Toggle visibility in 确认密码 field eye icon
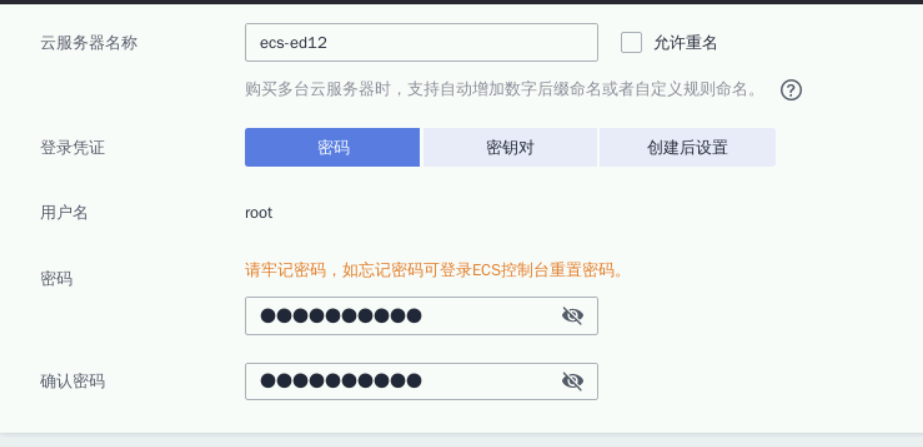 [x=572, y=381]
